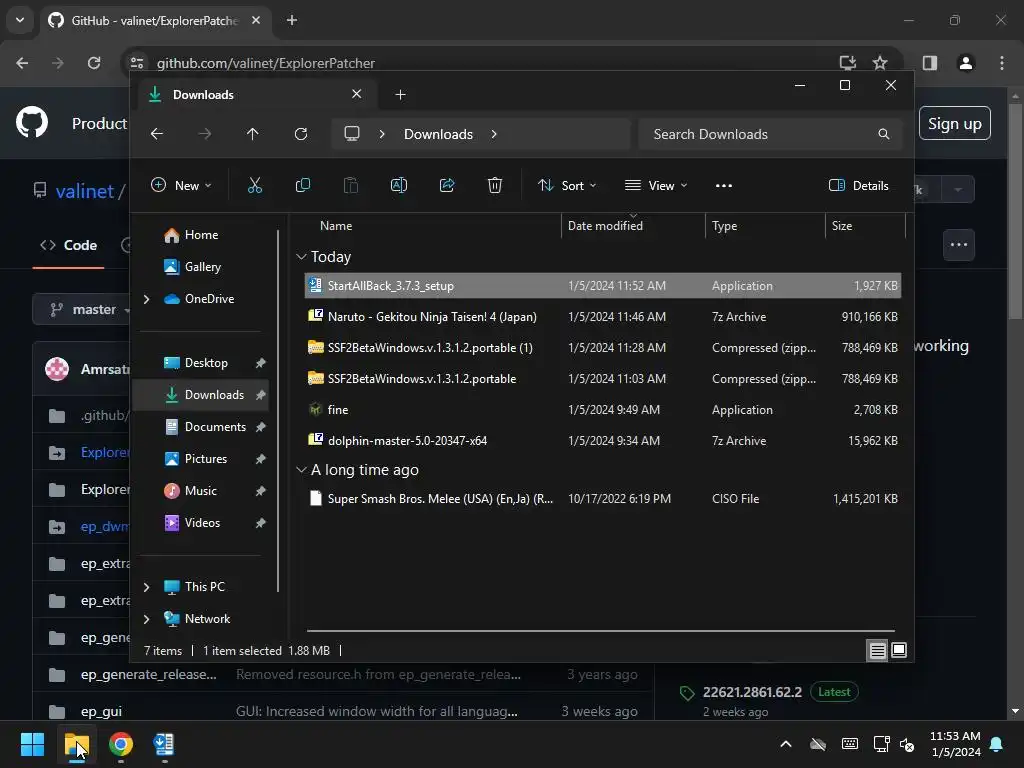Add a new Explorer tab

(x=400, y=95)
